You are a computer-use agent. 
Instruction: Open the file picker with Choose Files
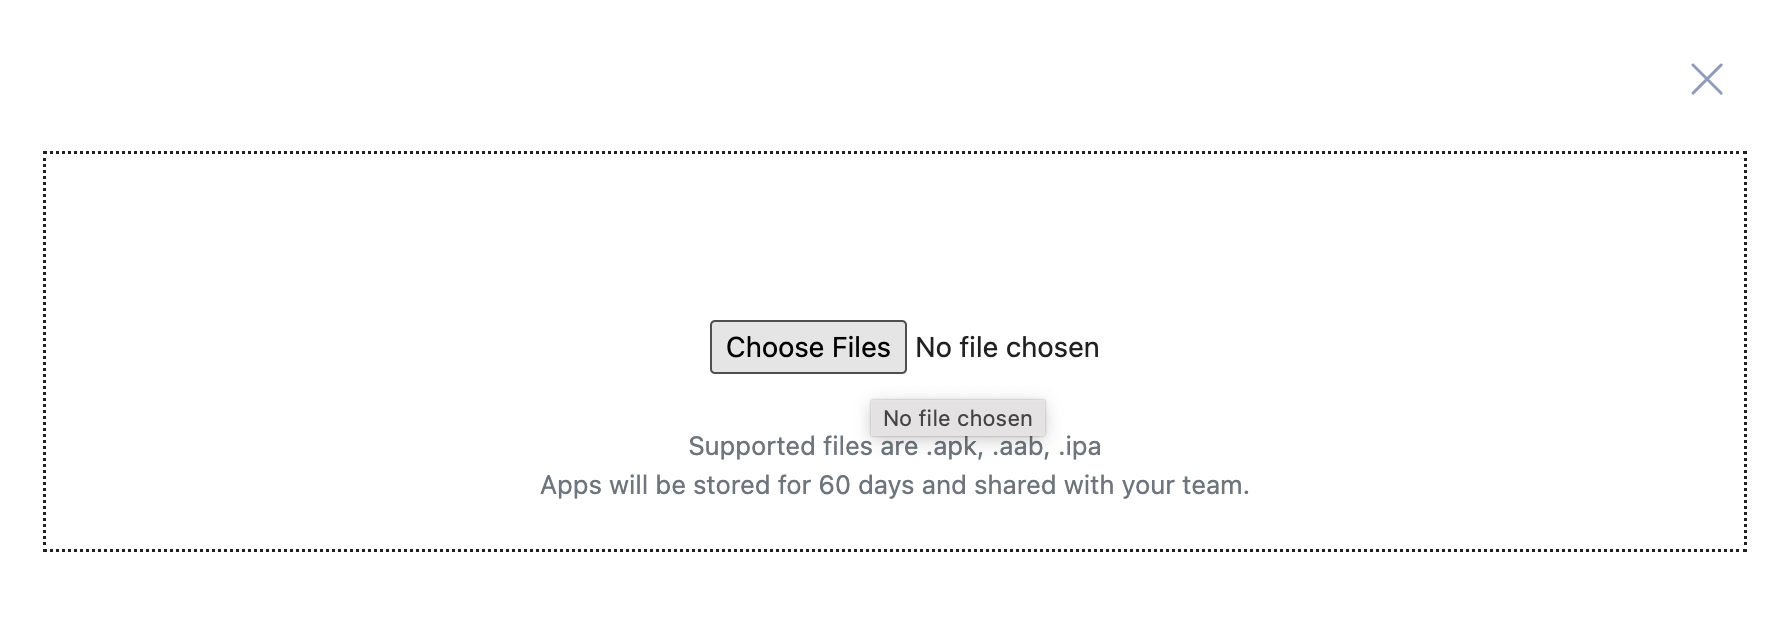[x=808, y=347]
